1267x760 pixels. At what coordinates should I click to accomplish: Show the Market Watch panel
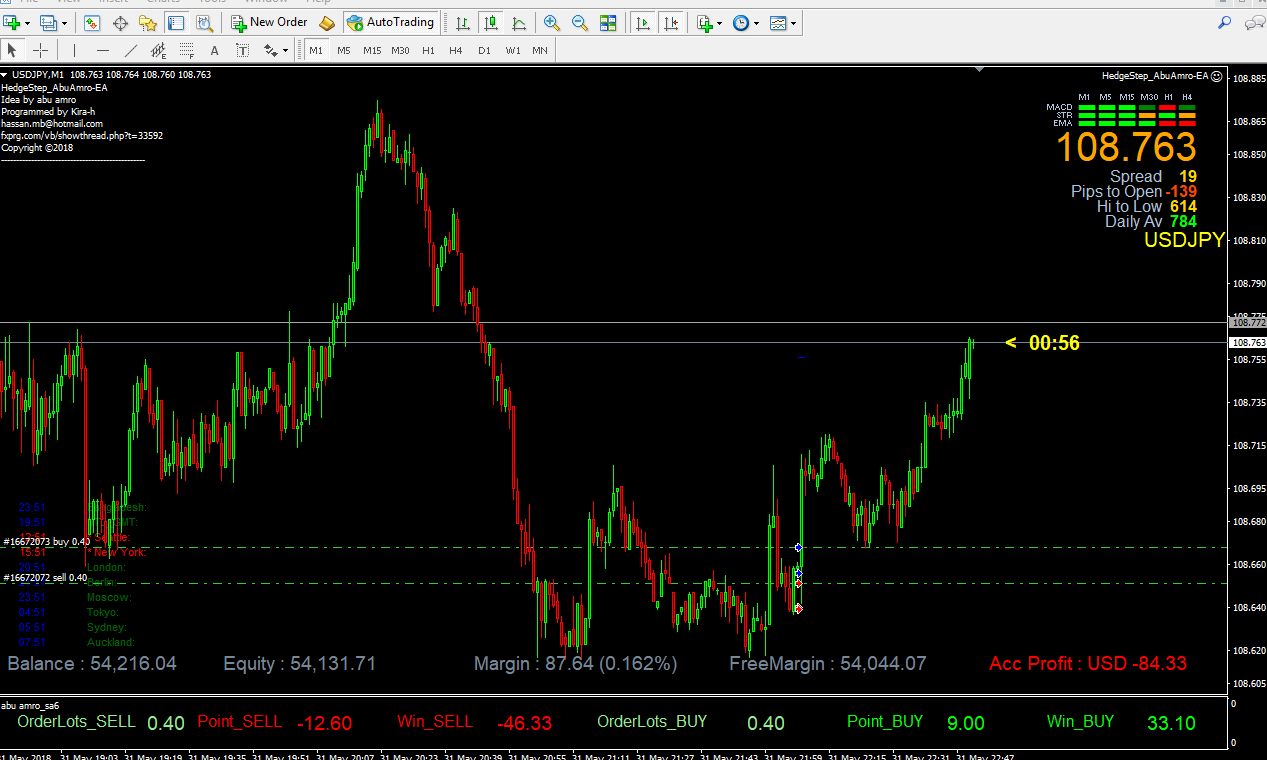91,22
